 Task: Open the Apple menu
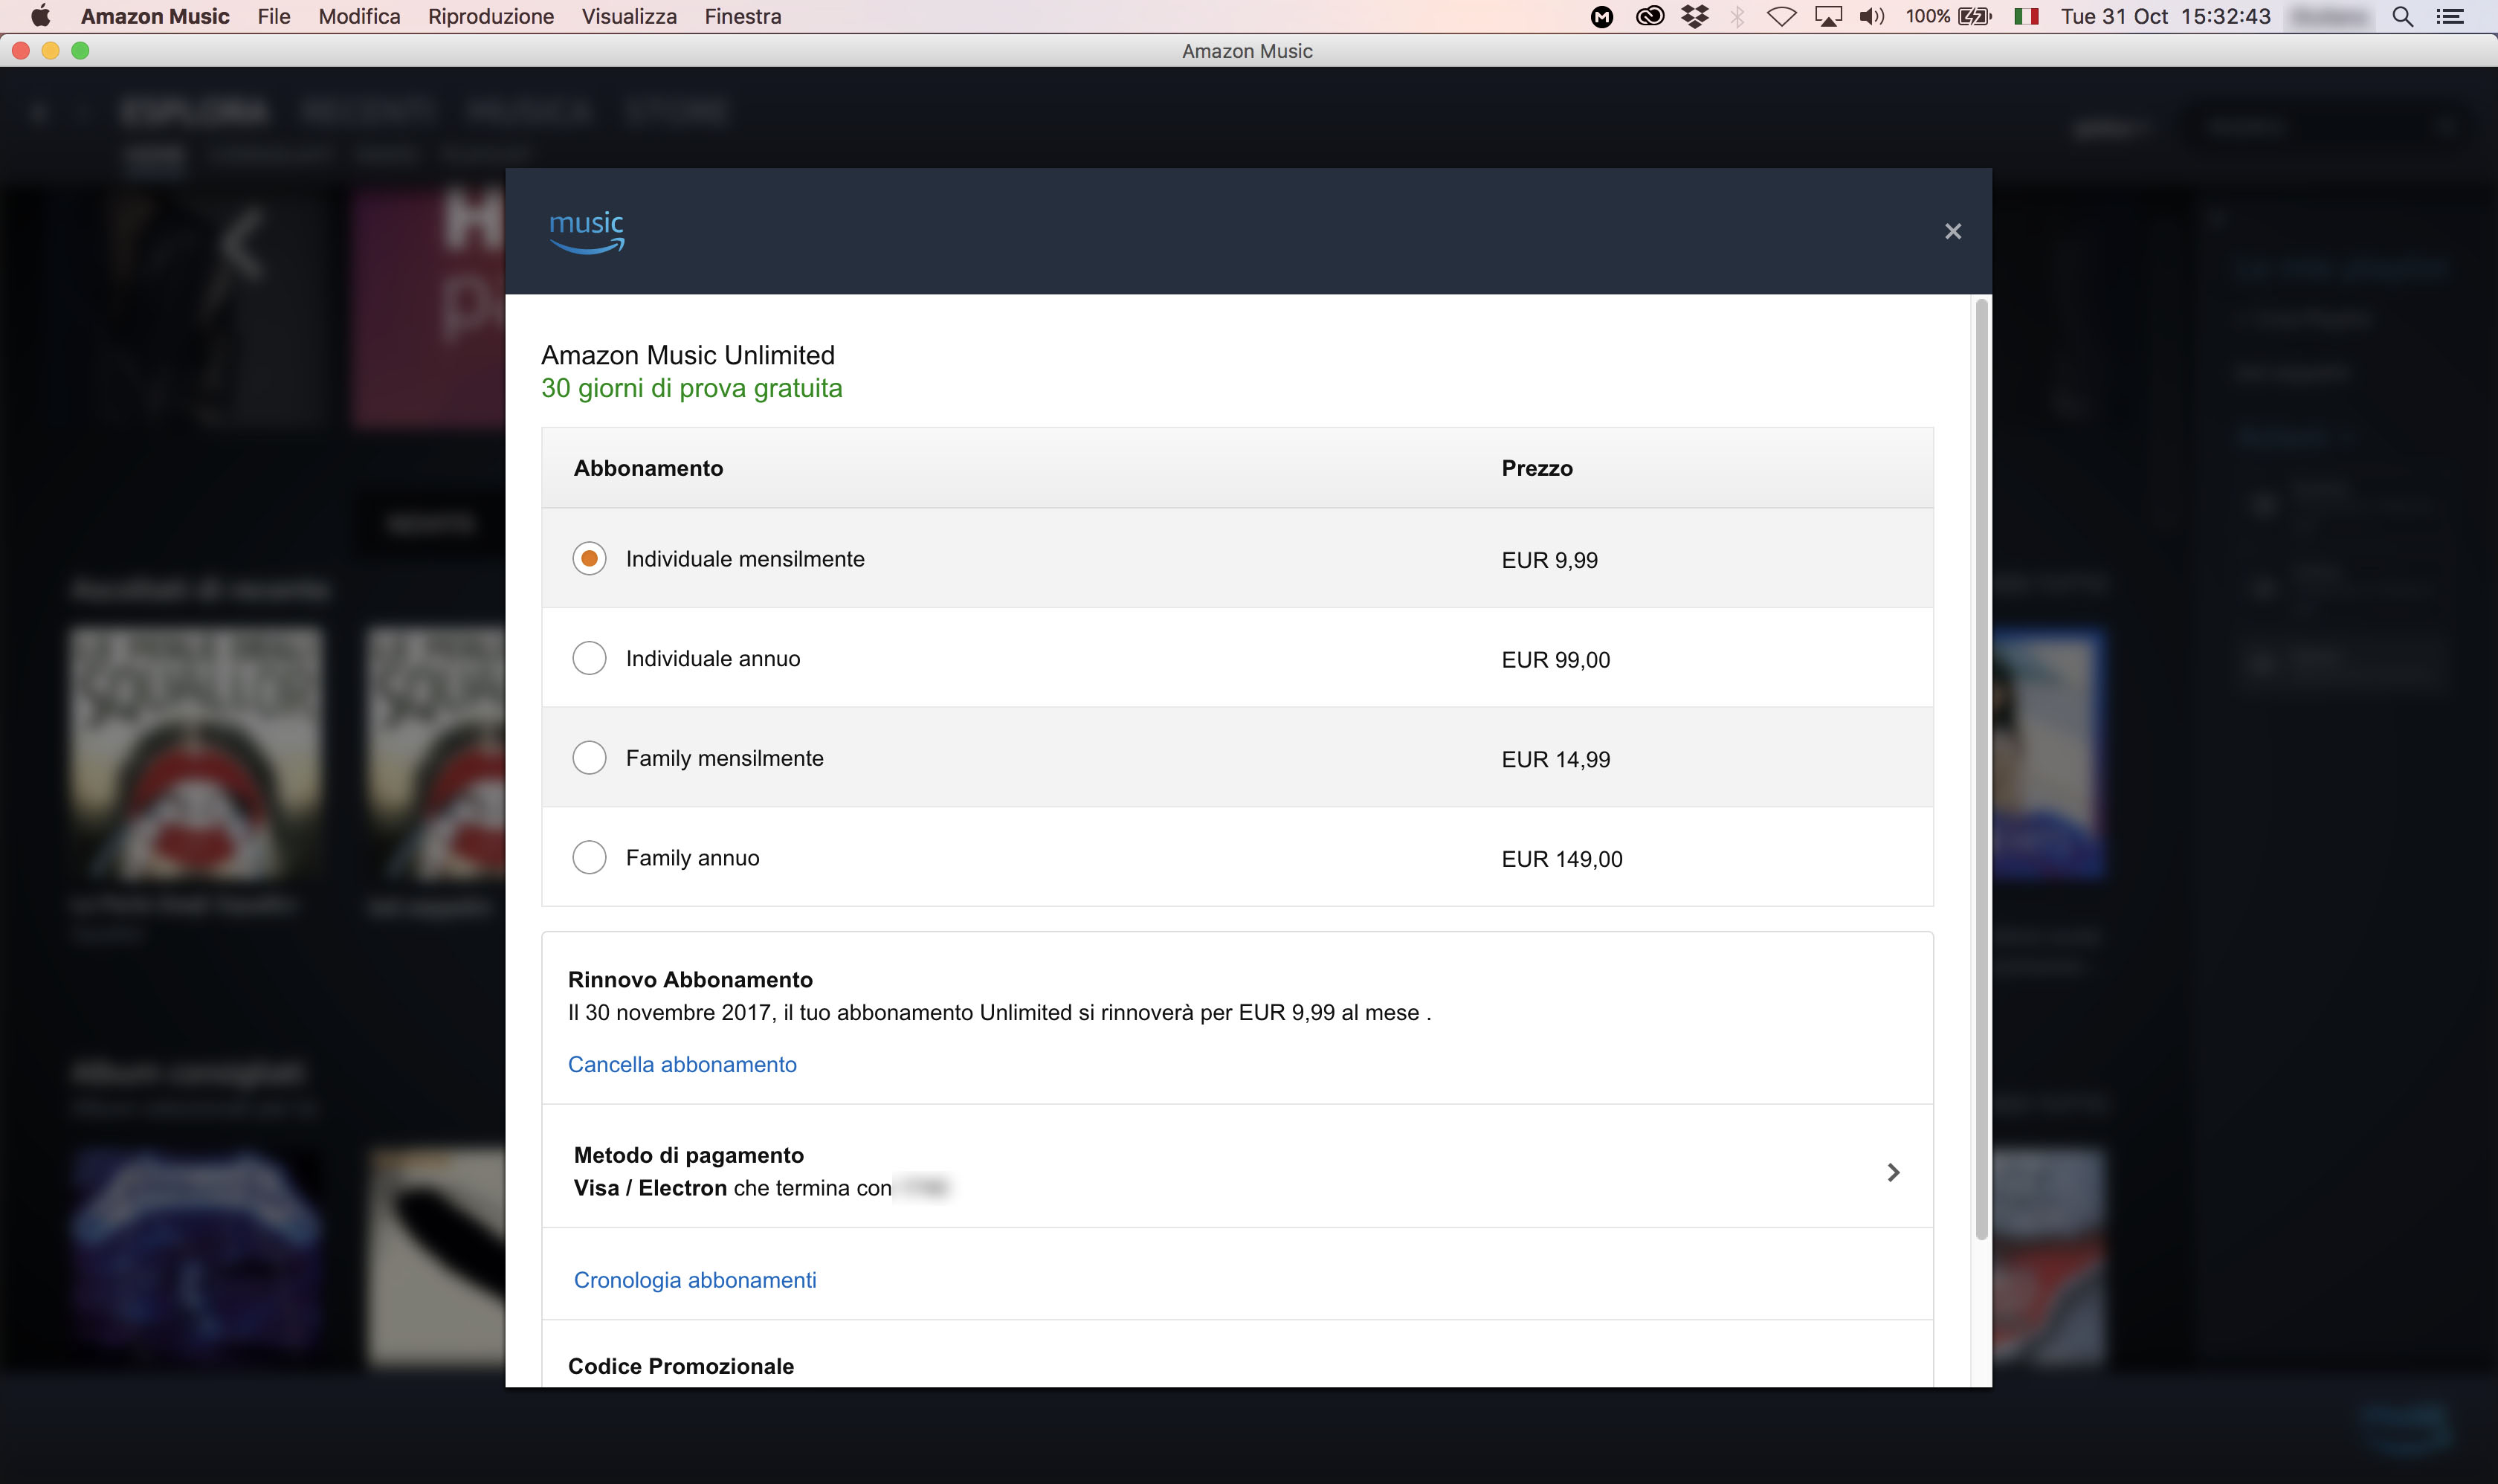tap(40, 16)
